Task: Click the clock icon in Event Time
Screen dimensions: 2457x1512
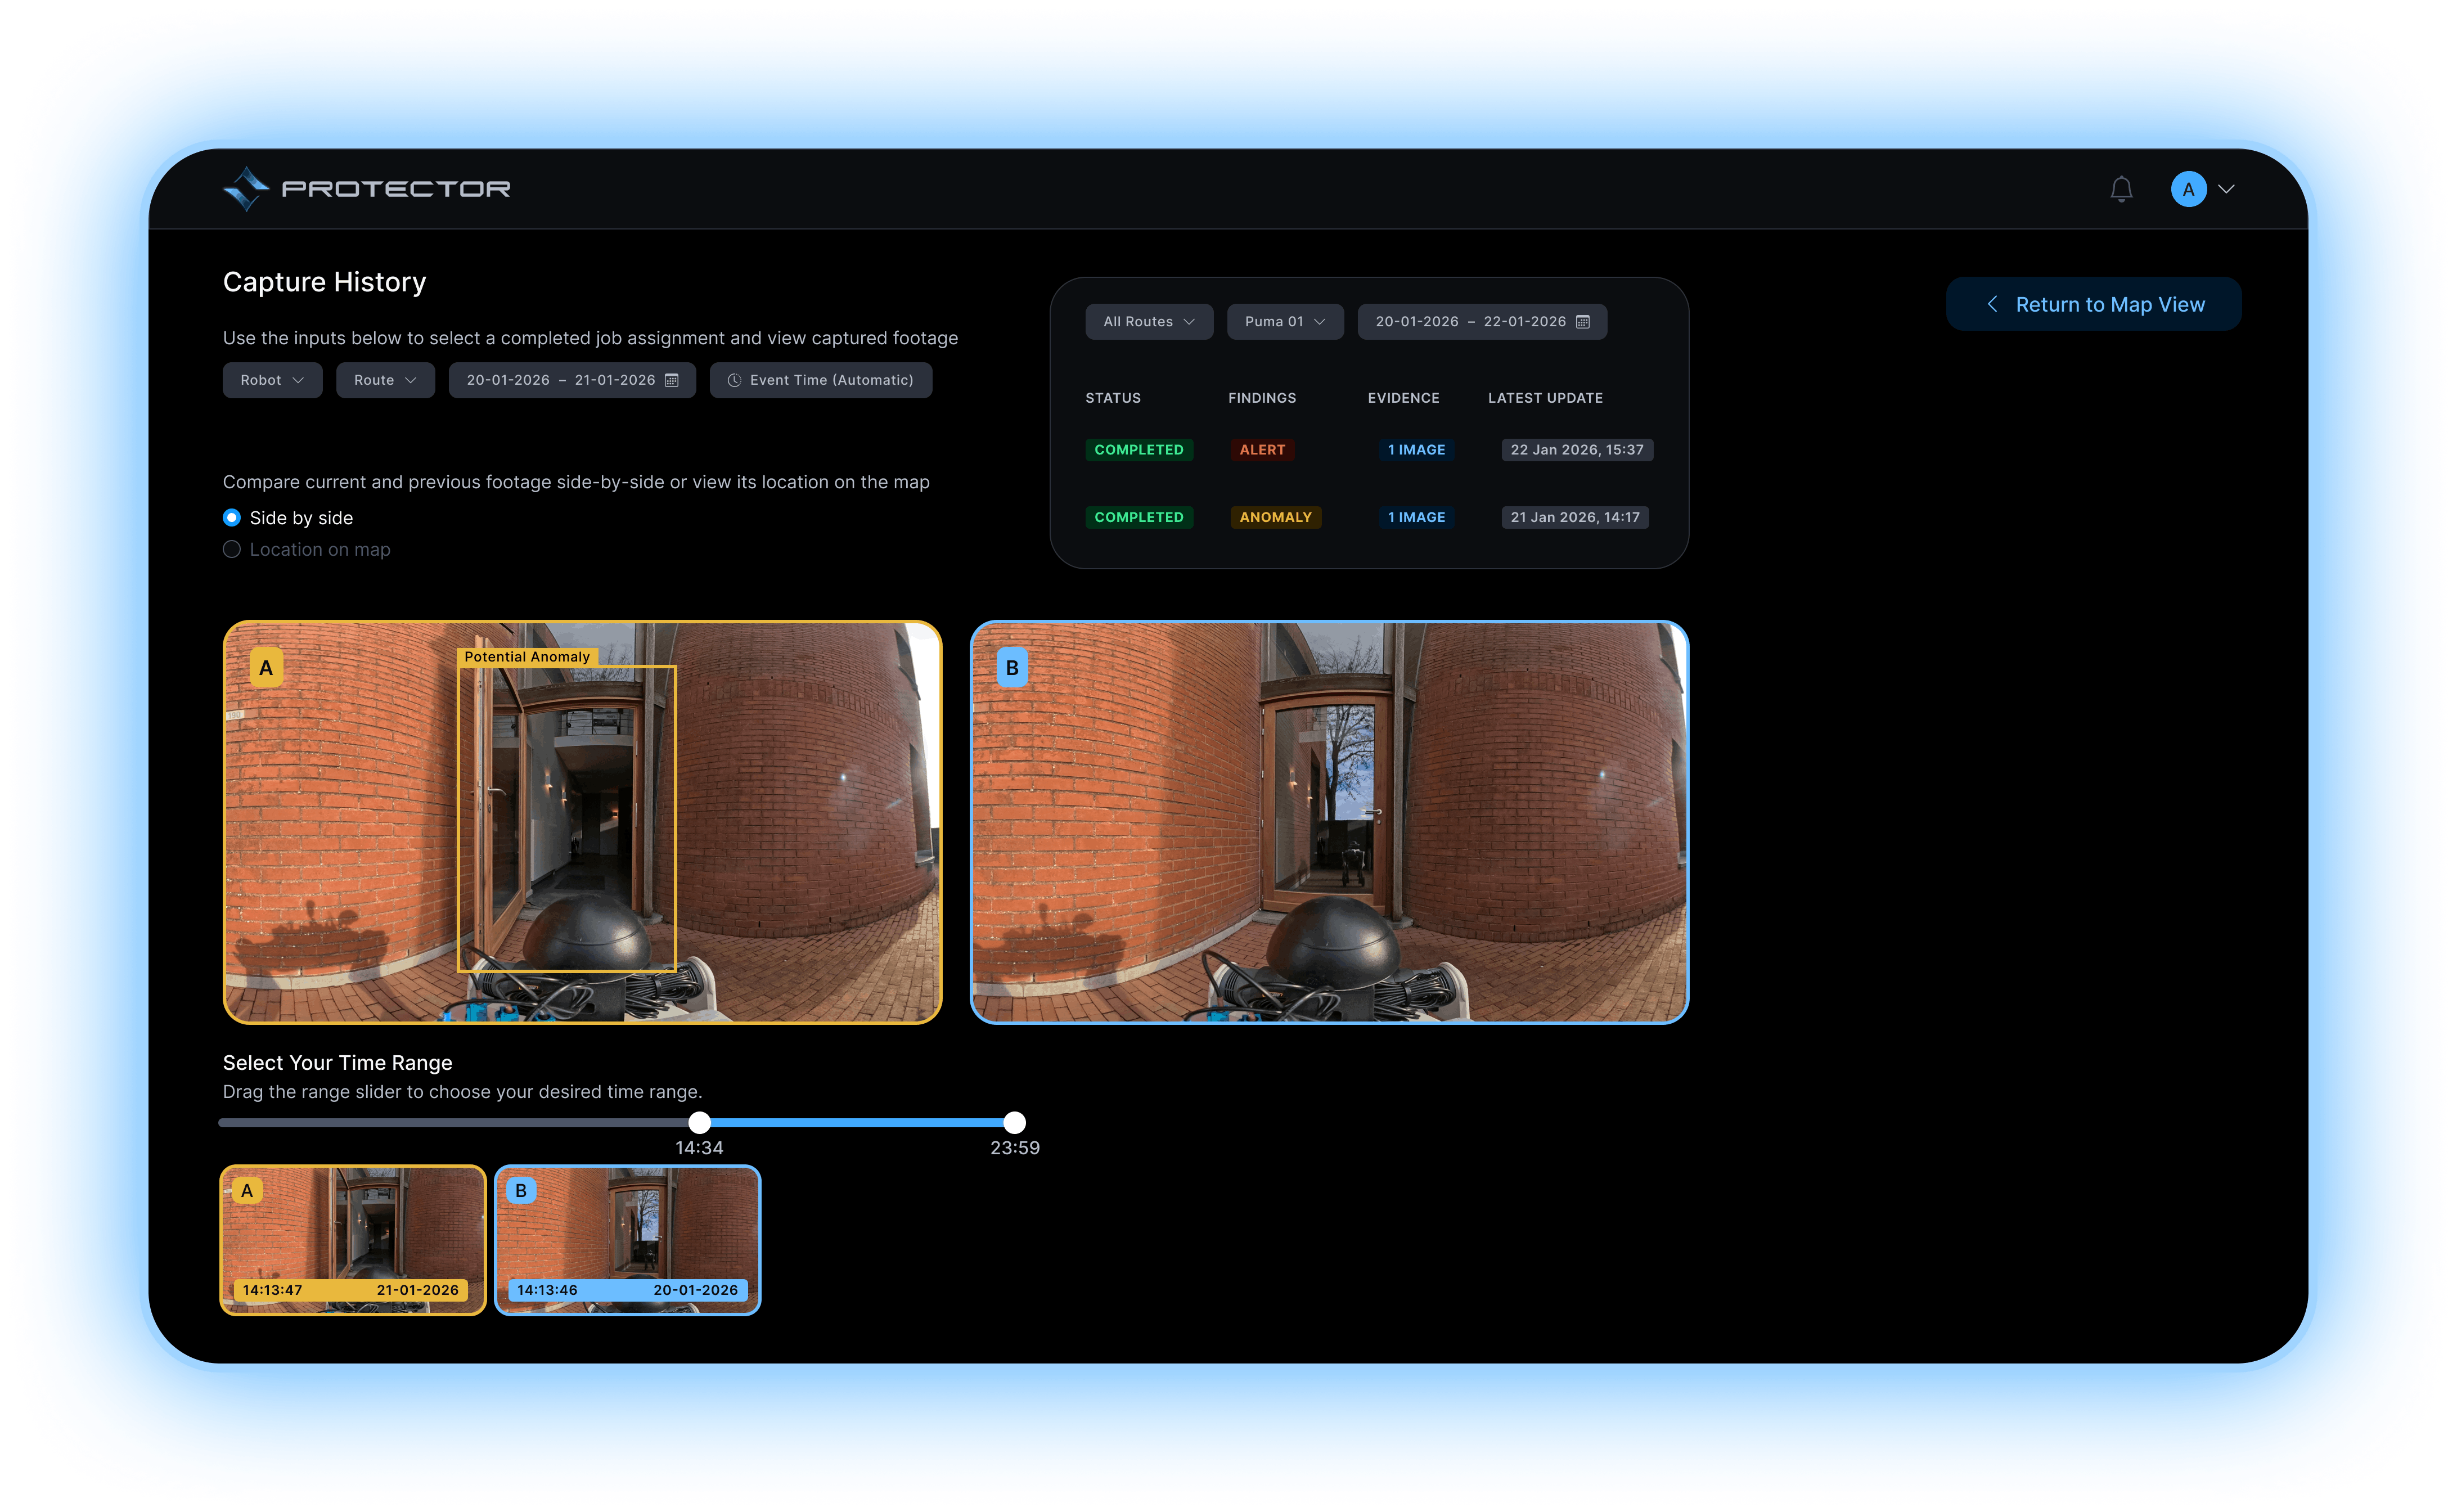Action: point(734,380)
